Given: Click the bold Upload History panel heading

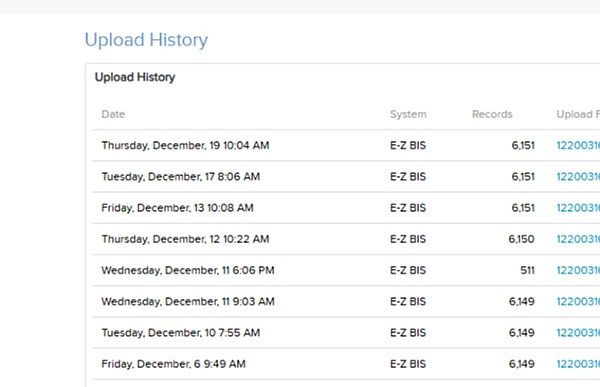Looking at the screenshot, I should click(x=135, y=77).
